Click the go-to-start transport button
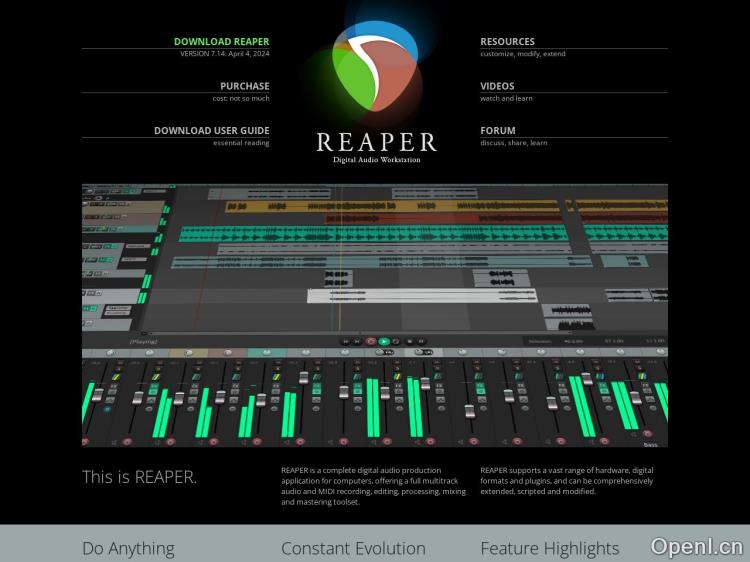 tap(346, 341)
